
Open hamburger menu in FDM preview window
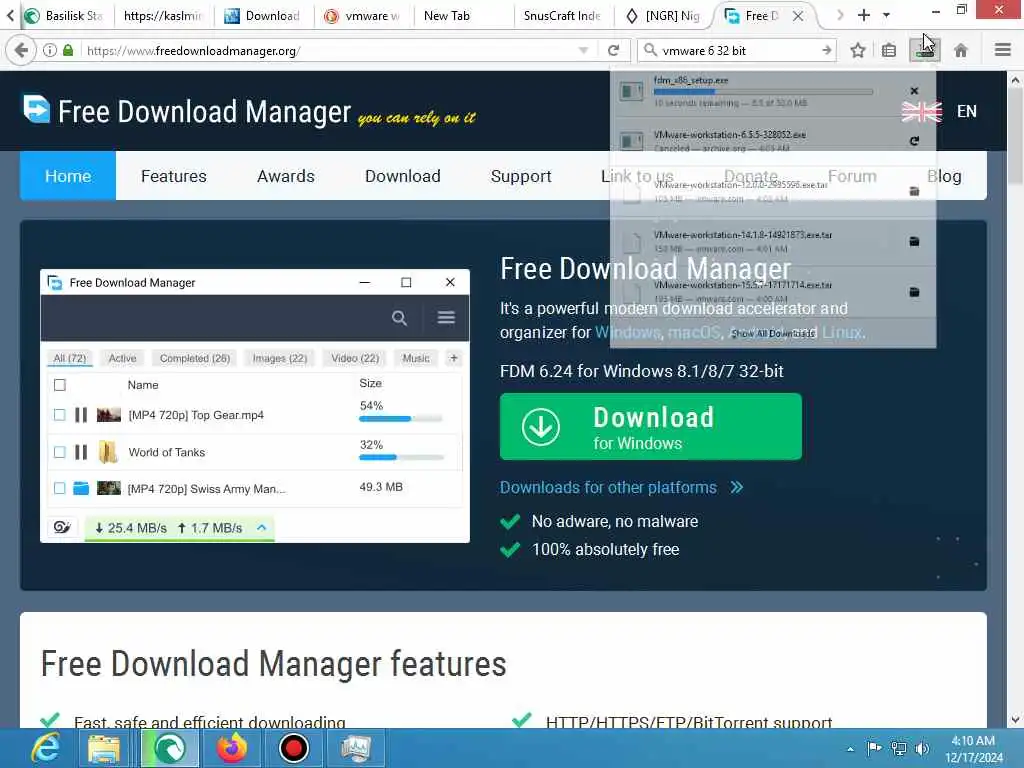(446, 317)
